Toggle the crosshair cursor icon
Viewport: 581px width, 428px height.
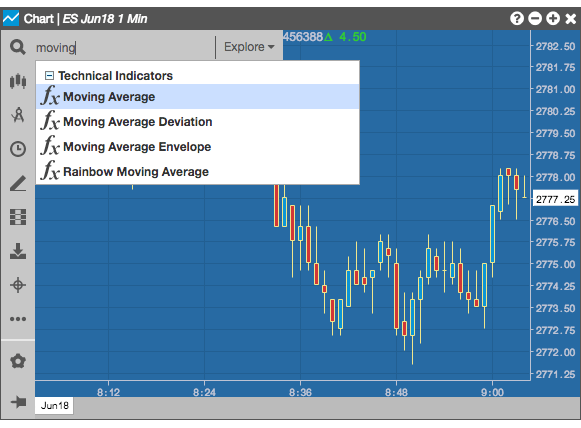18,285
